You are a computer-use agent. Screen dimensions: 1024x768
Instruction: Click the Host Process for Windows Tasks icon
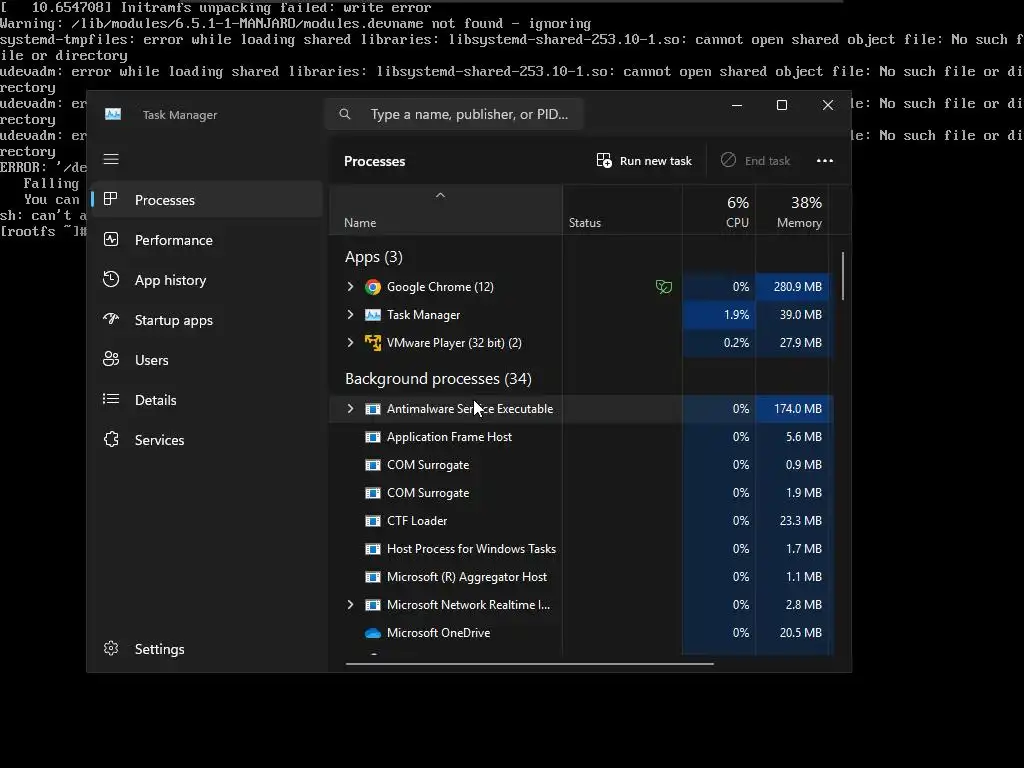373,549
